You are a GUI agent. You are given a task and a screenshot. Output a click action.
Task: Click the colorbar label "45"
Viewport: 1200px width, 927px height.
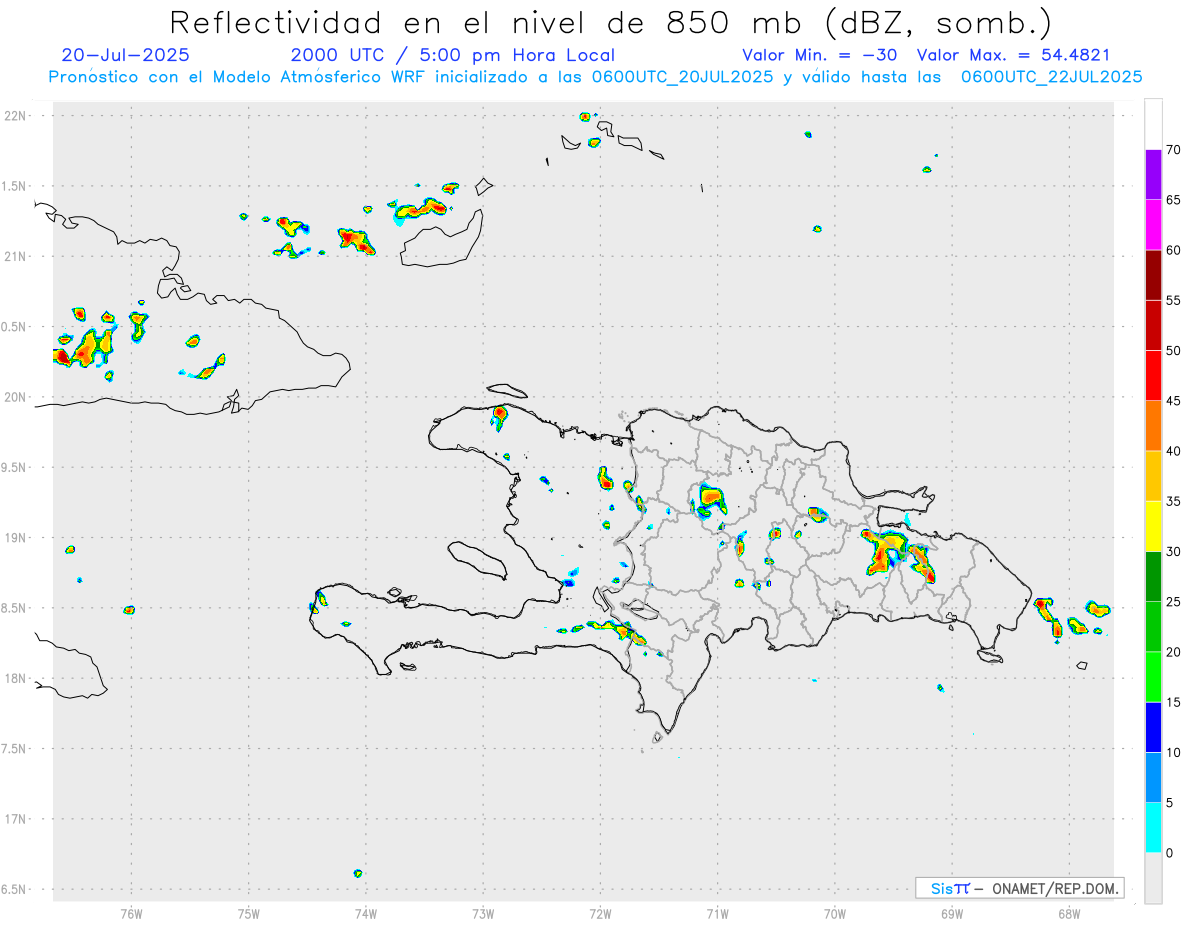coord(1174,401)
